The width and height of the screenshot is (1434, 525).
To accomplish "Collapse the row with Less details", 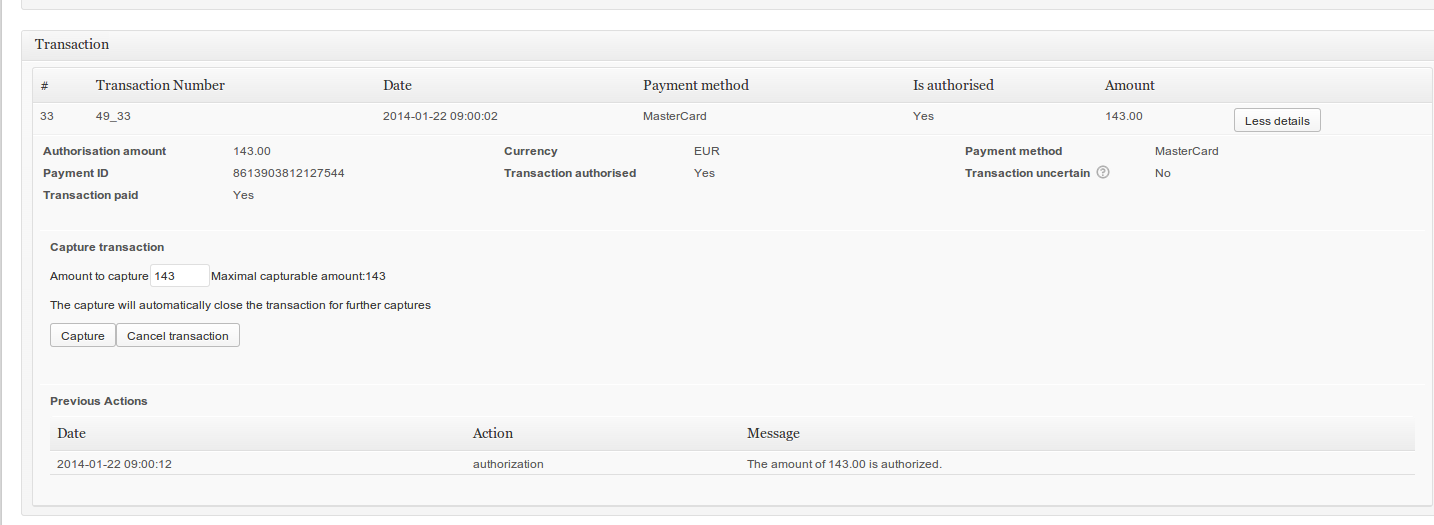I will pyautogui.click(x=1277, y=121).
